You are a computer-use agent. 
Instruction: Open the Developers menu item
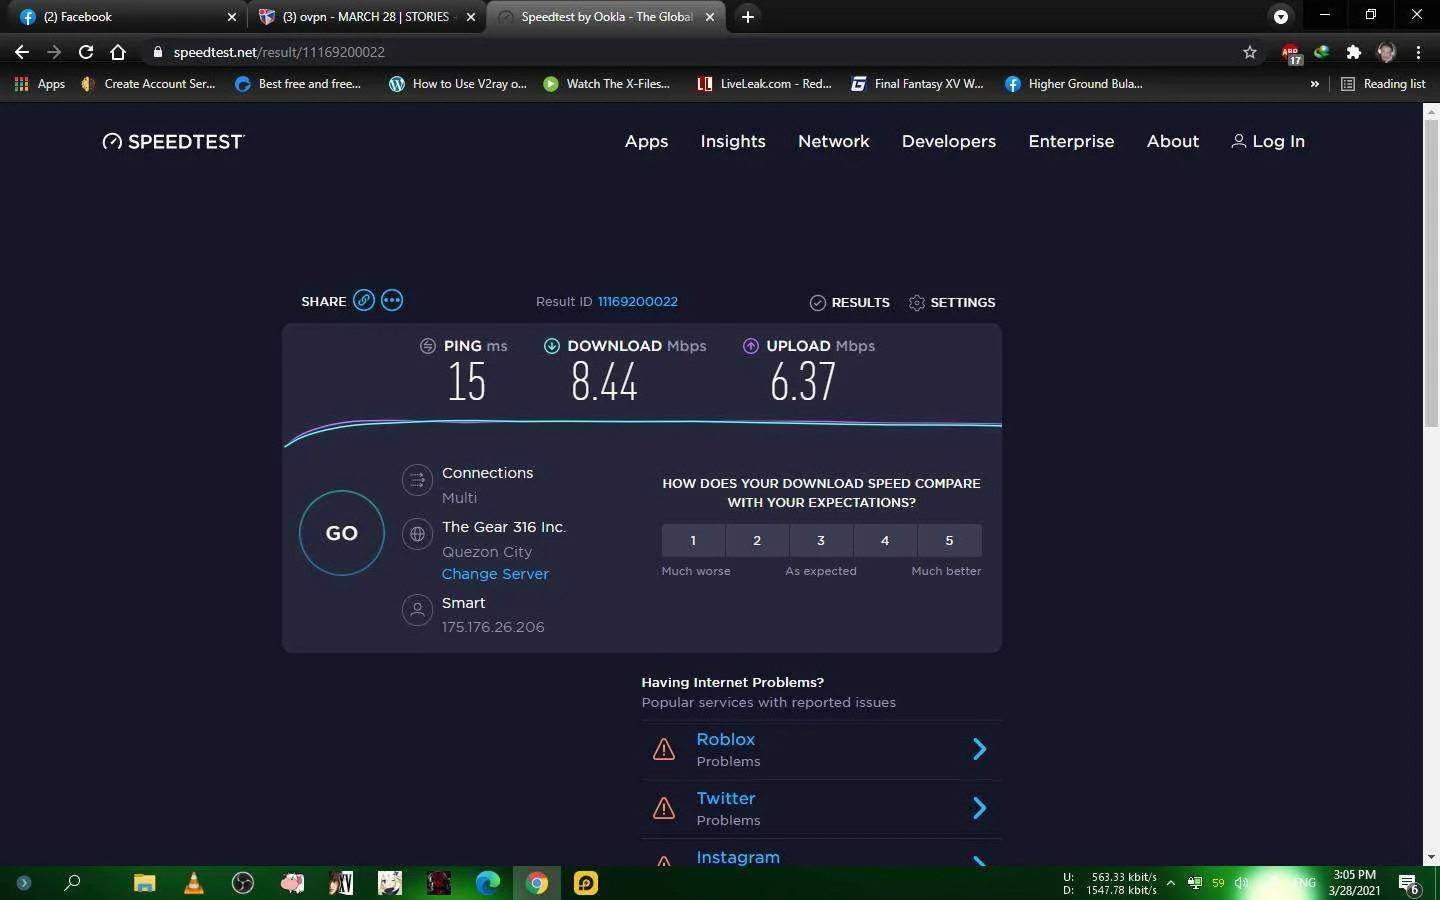point(949,141)
